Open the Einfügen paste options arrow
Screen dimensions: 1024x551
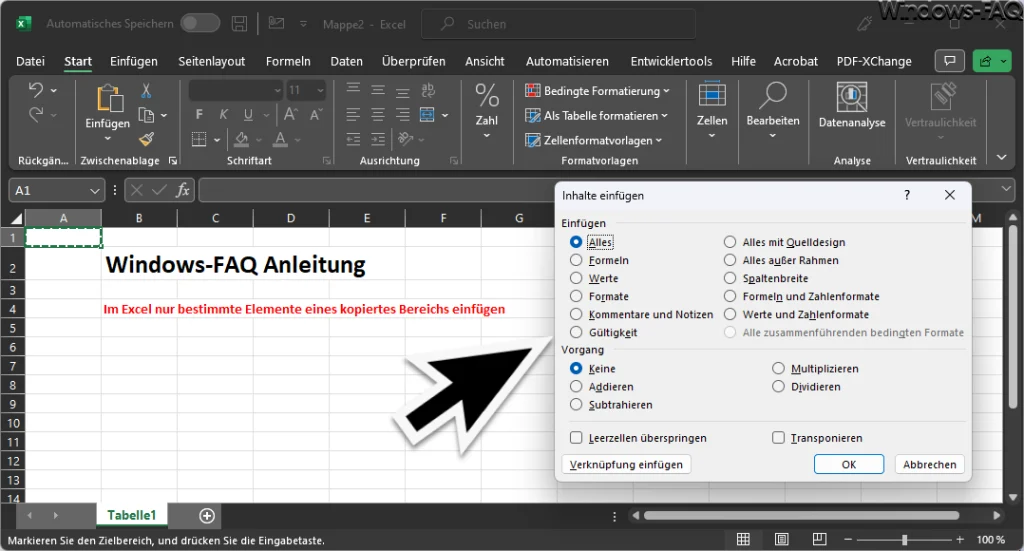[x=108, y=138]
